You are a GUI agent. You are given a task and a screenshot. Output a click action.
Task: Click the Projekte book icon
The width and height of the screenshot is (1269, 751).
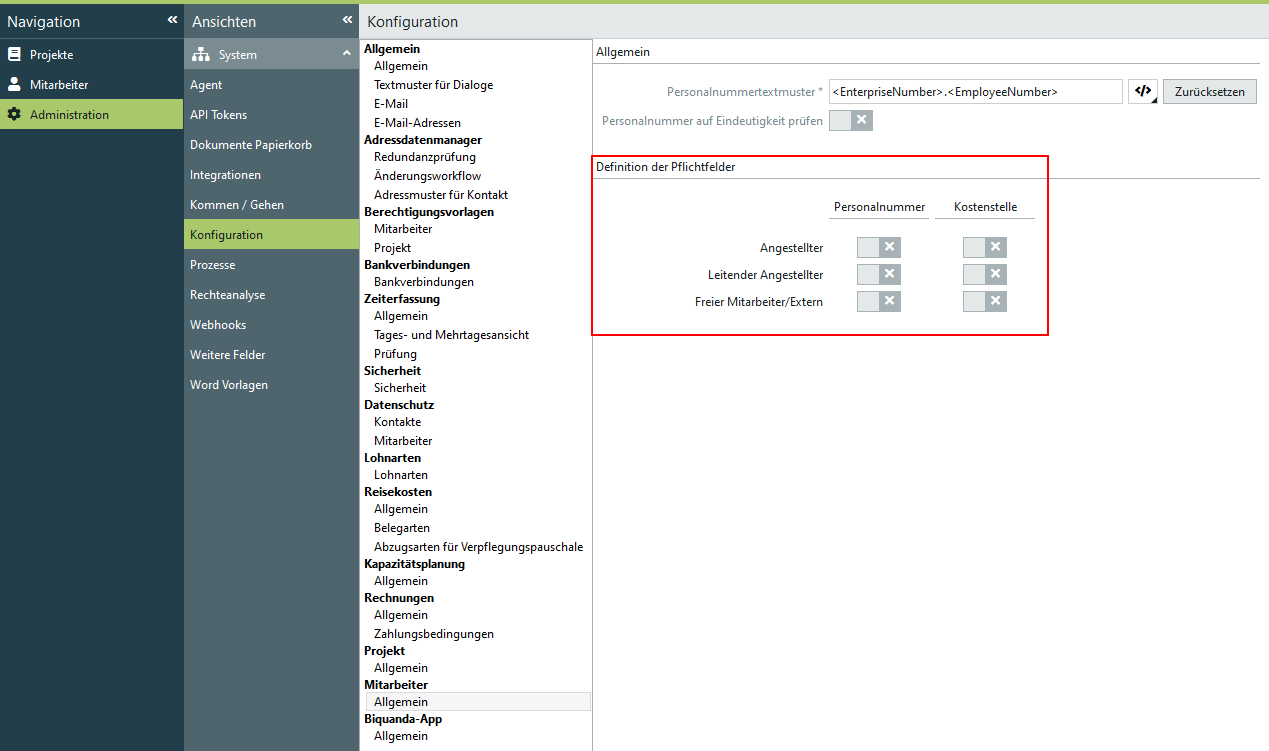14,55
